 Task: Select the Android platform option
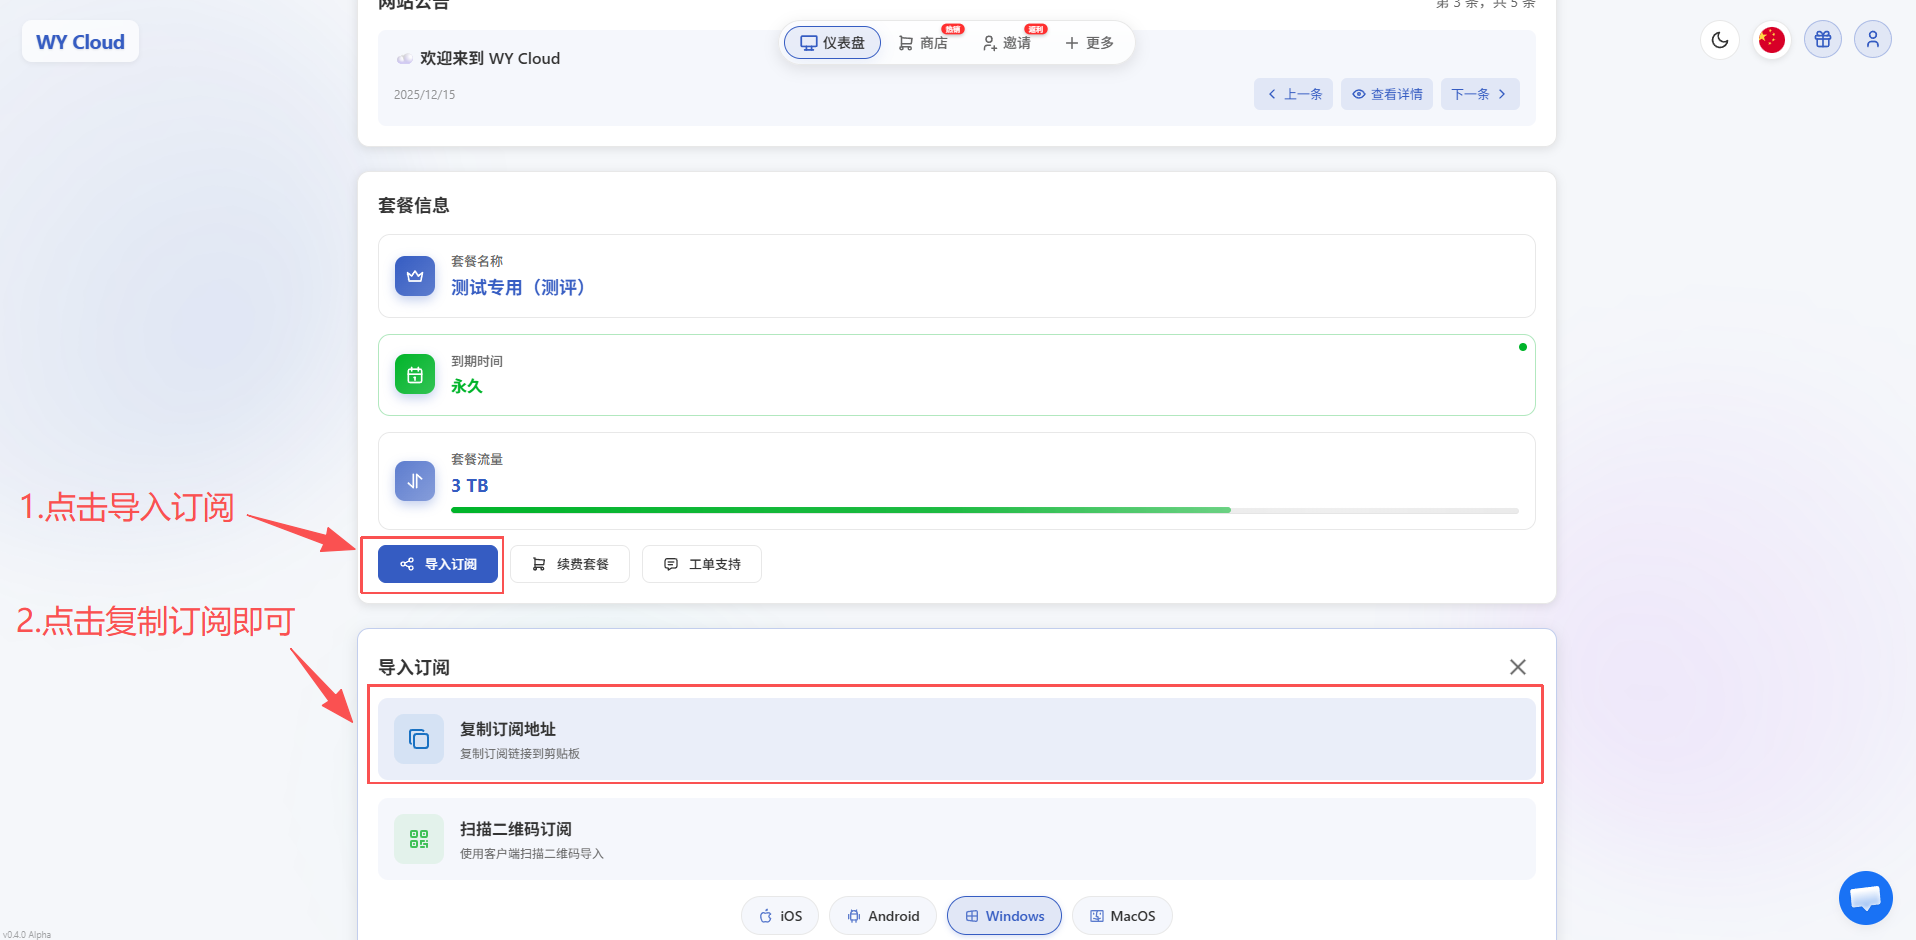[882, 916]
